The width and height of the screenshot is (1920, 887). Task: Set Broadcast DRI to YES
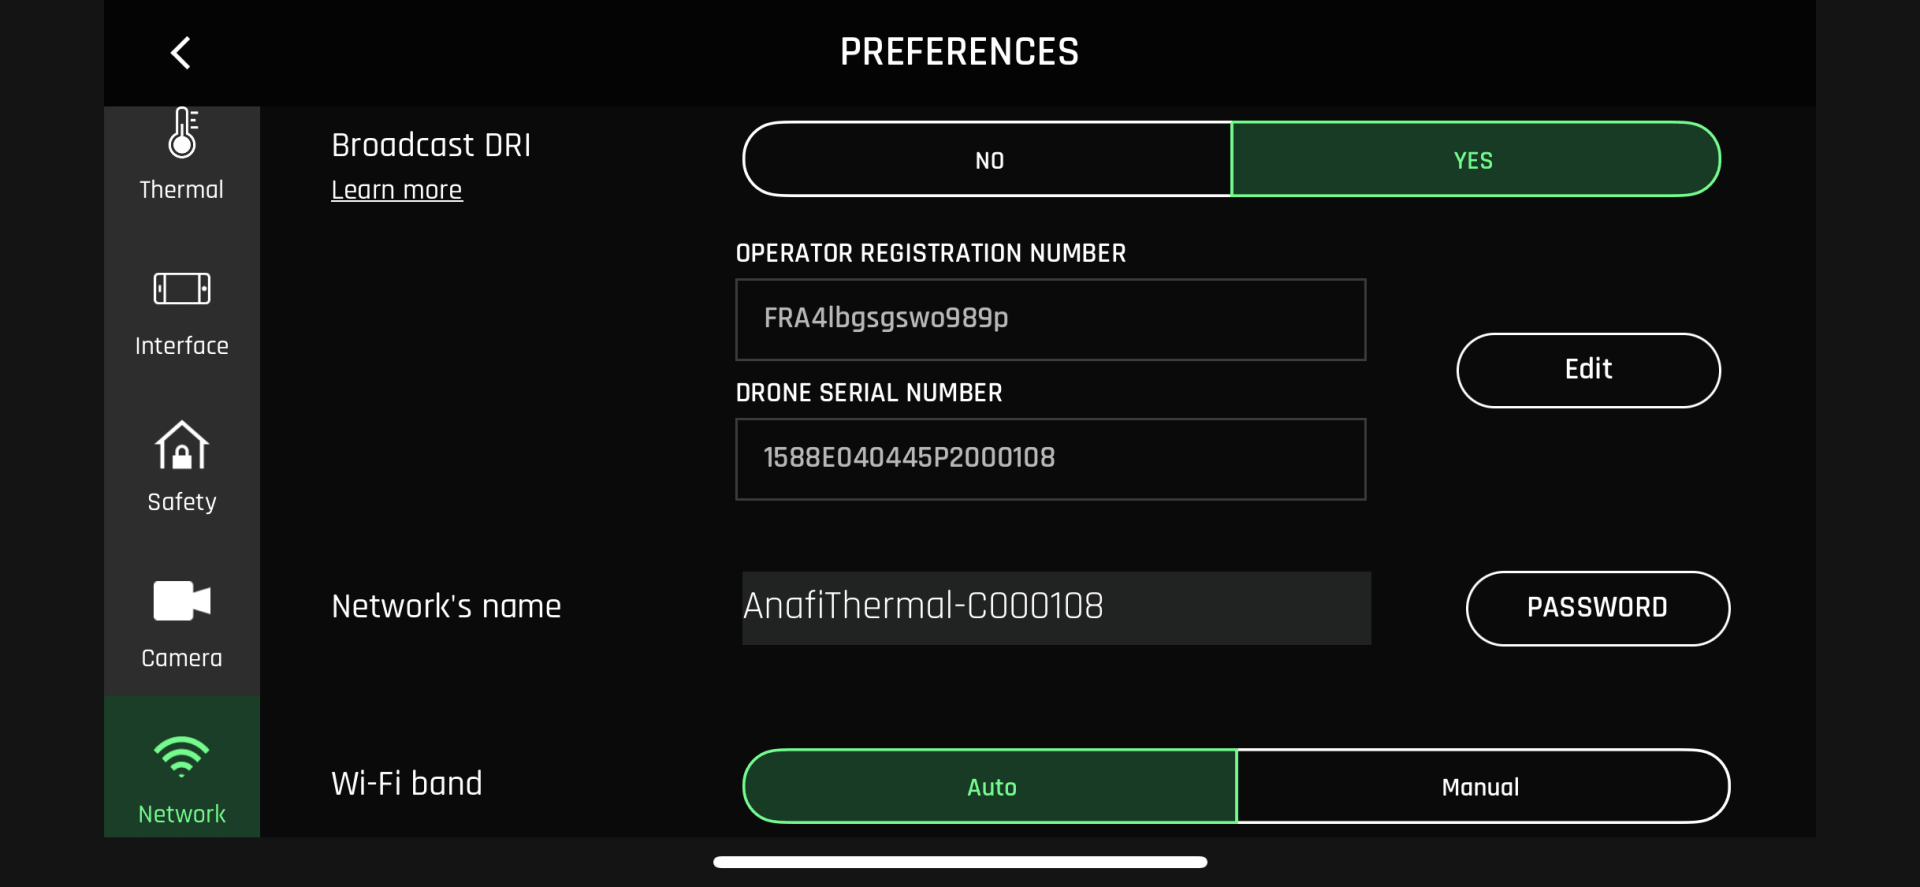coord(1474,160)
